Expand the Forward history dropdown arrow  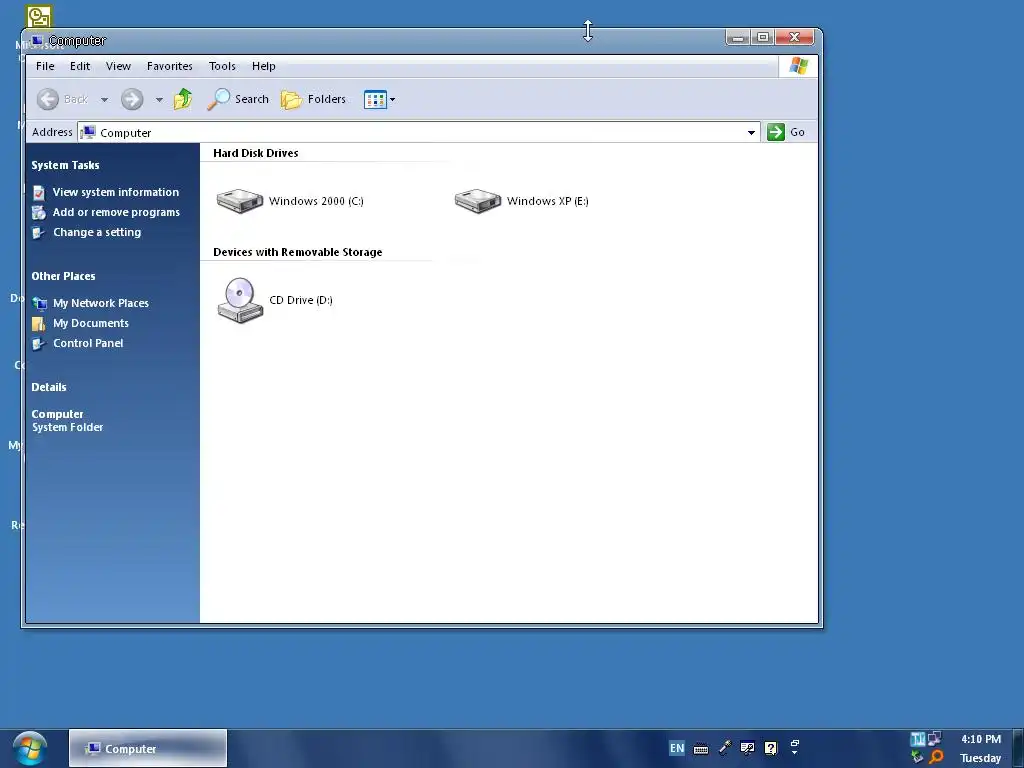(159, 100)
